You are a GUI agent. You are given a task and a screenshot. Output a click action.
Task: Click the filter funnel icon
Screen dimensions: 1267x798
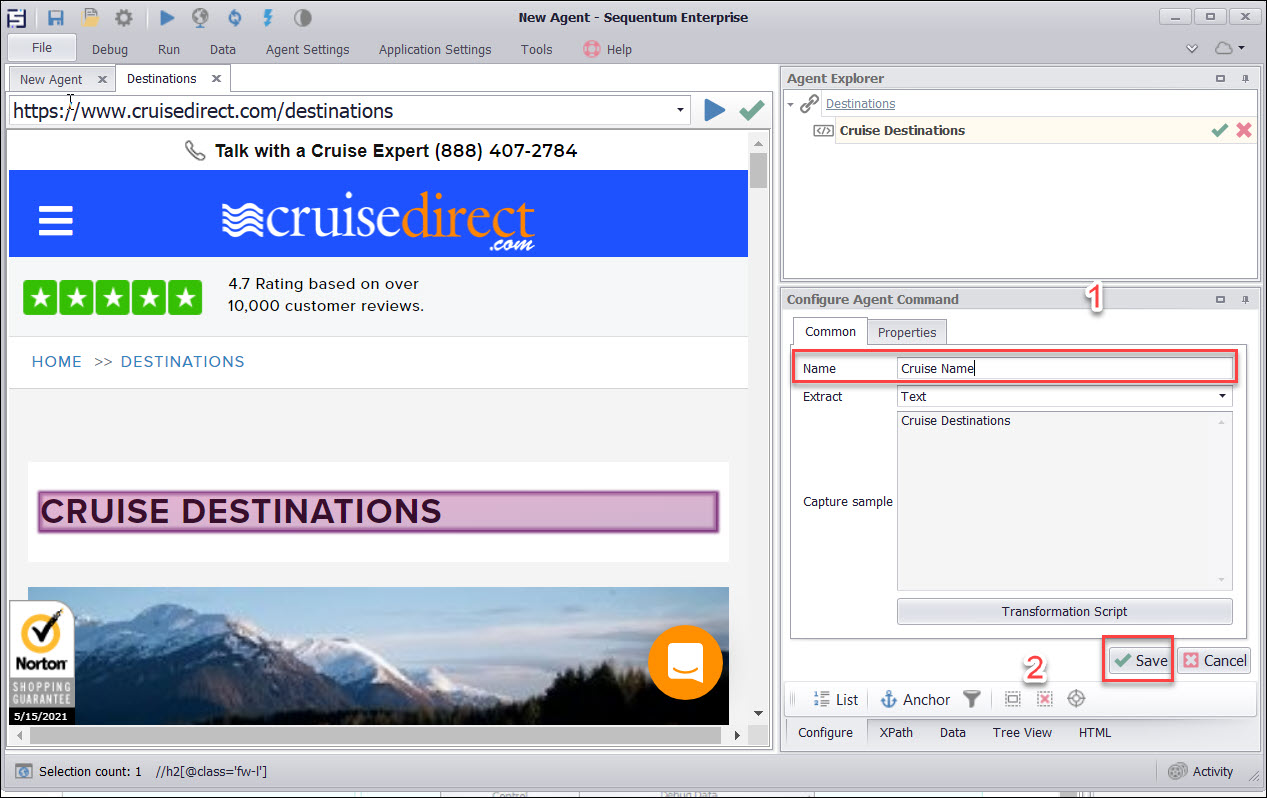971,699
